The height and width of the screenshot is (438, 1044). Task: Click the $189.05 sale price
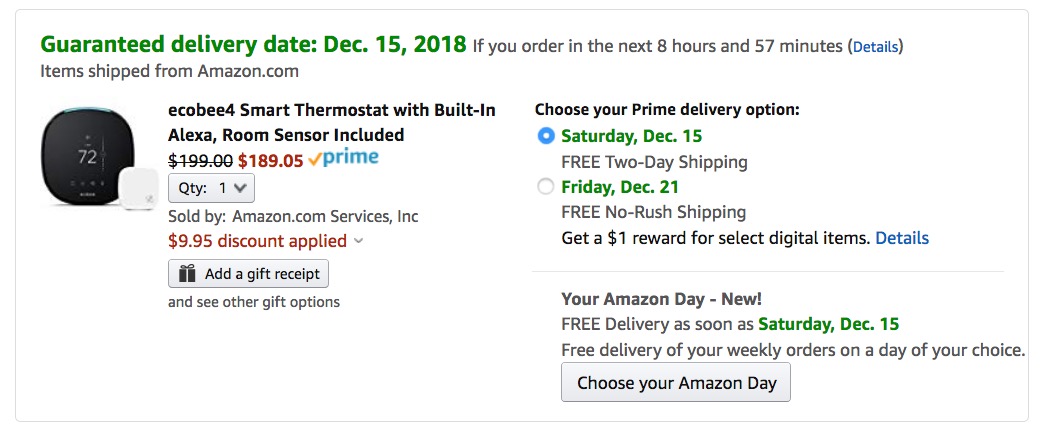[x=270, y=160]
